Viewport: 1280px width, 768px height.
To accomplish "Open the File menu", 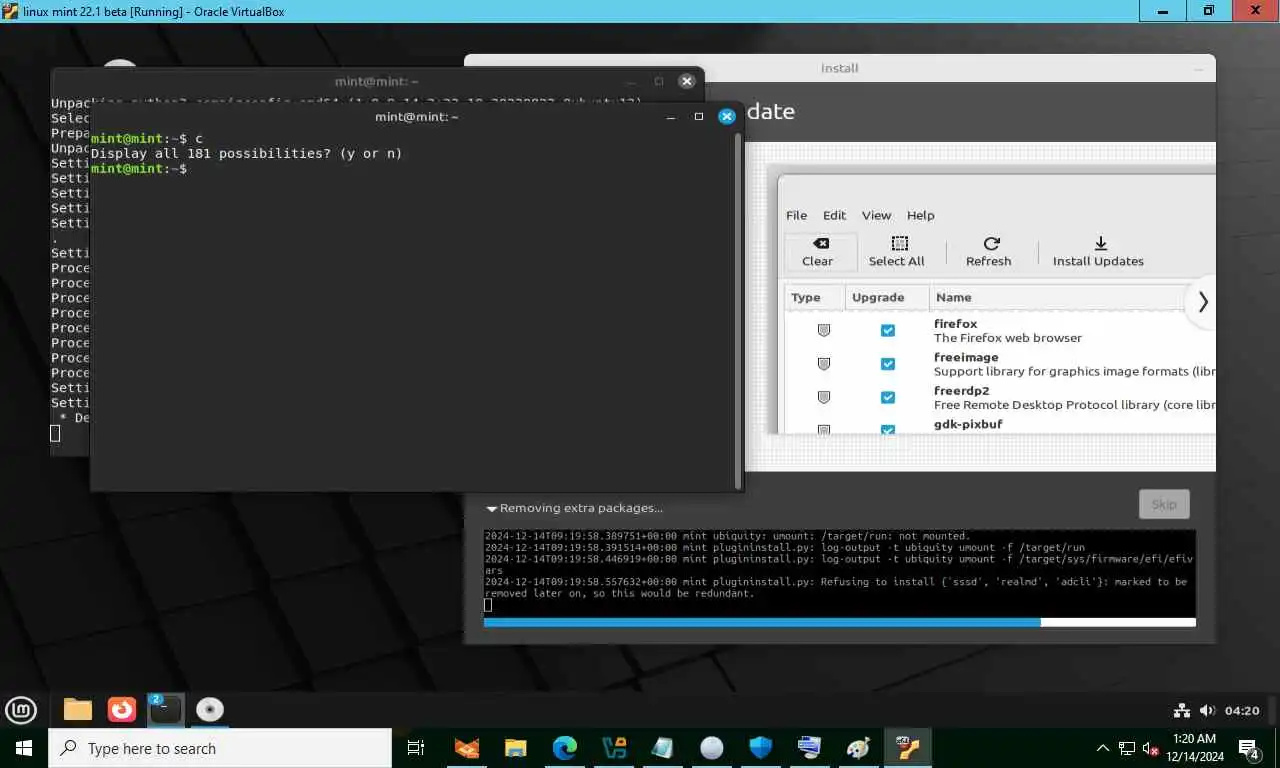I will [796, 215].
